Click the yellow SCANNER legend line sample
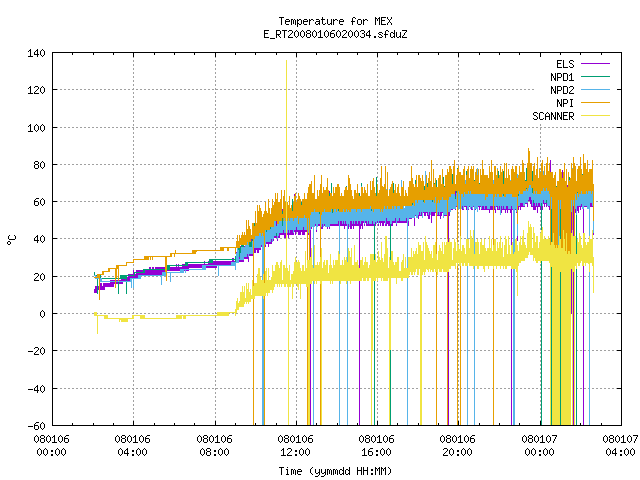This screenshot has width=640, height=480. [595, 116]
